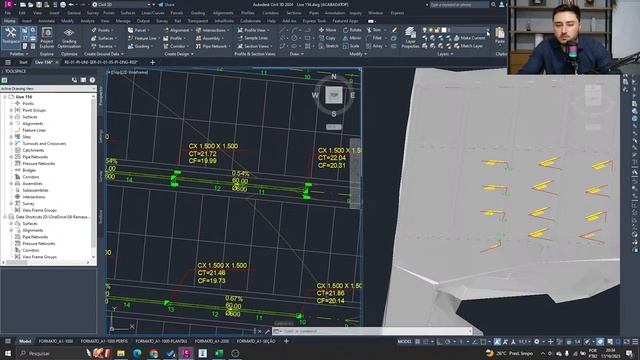Toggle layer lock padlock icon
This screenshot has height=360, width=640.
pos(437,30)
